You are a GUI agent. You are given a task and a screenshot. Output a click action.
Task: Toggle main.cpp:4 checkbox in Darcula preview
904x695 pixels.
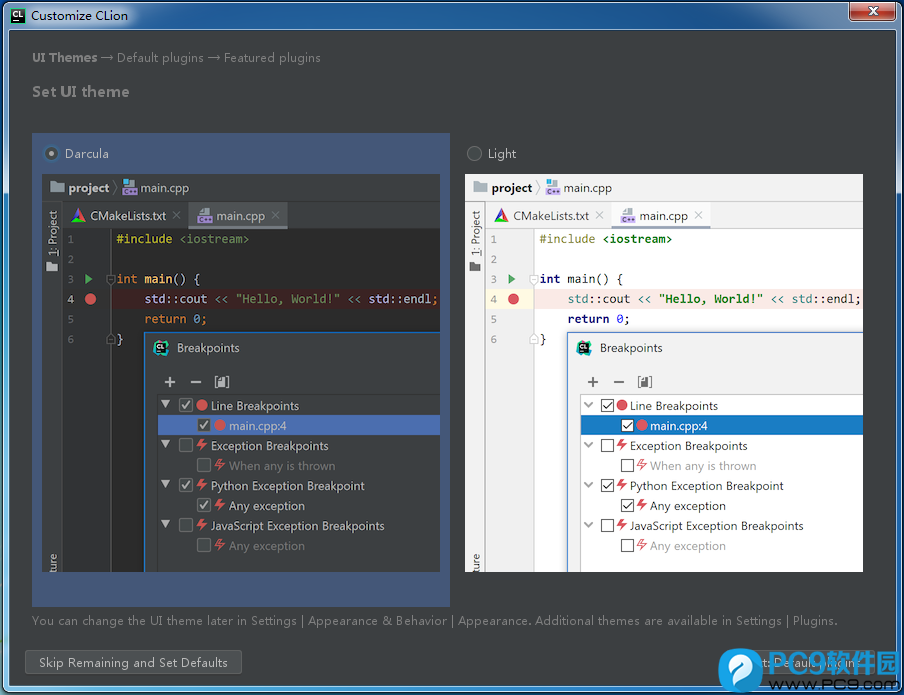coord(204,425)
